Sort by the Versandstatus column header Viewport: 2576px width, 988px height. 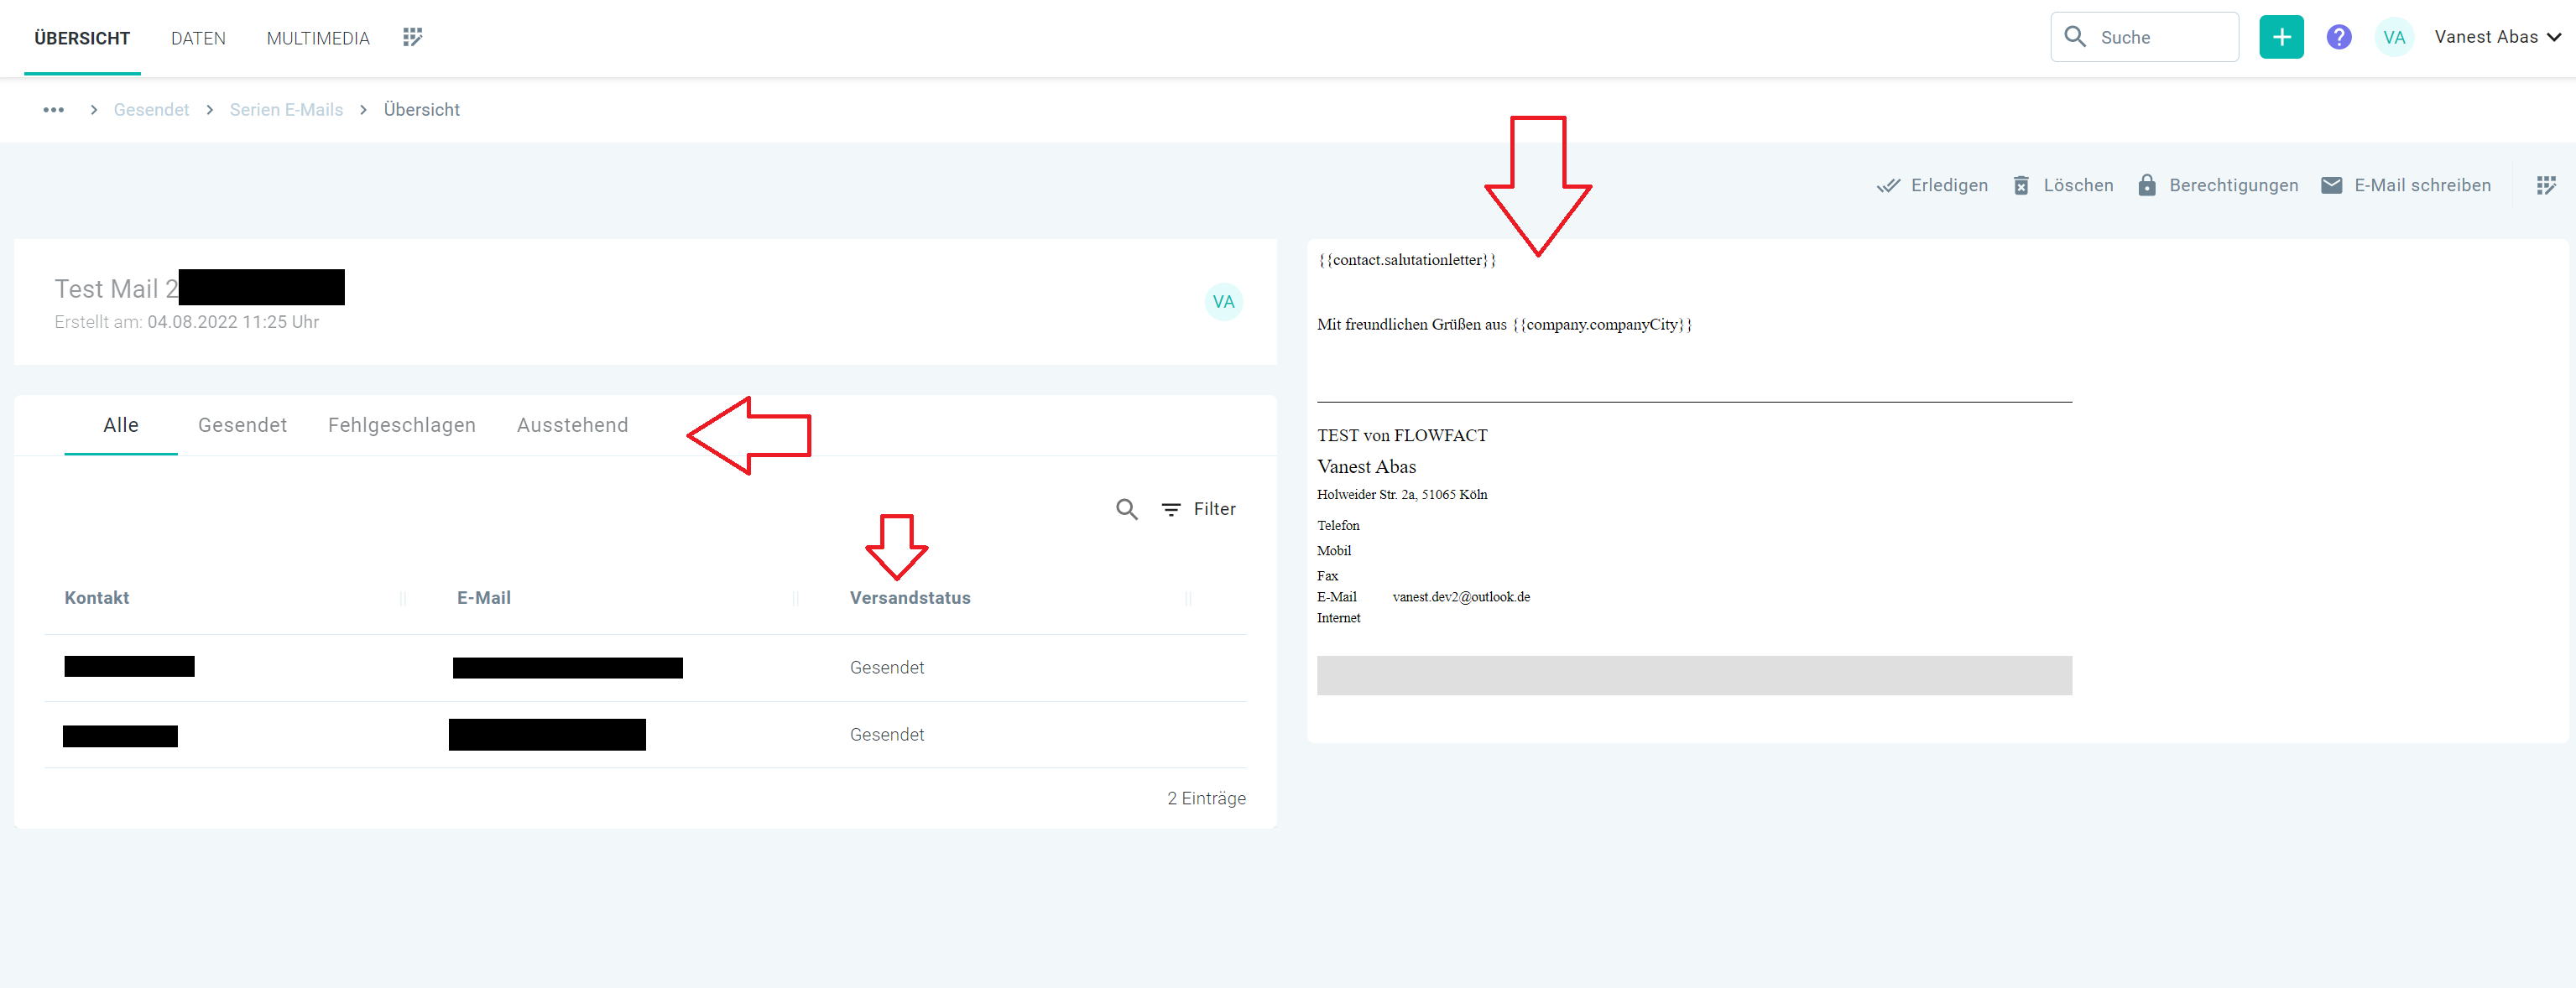click(910, 598)
